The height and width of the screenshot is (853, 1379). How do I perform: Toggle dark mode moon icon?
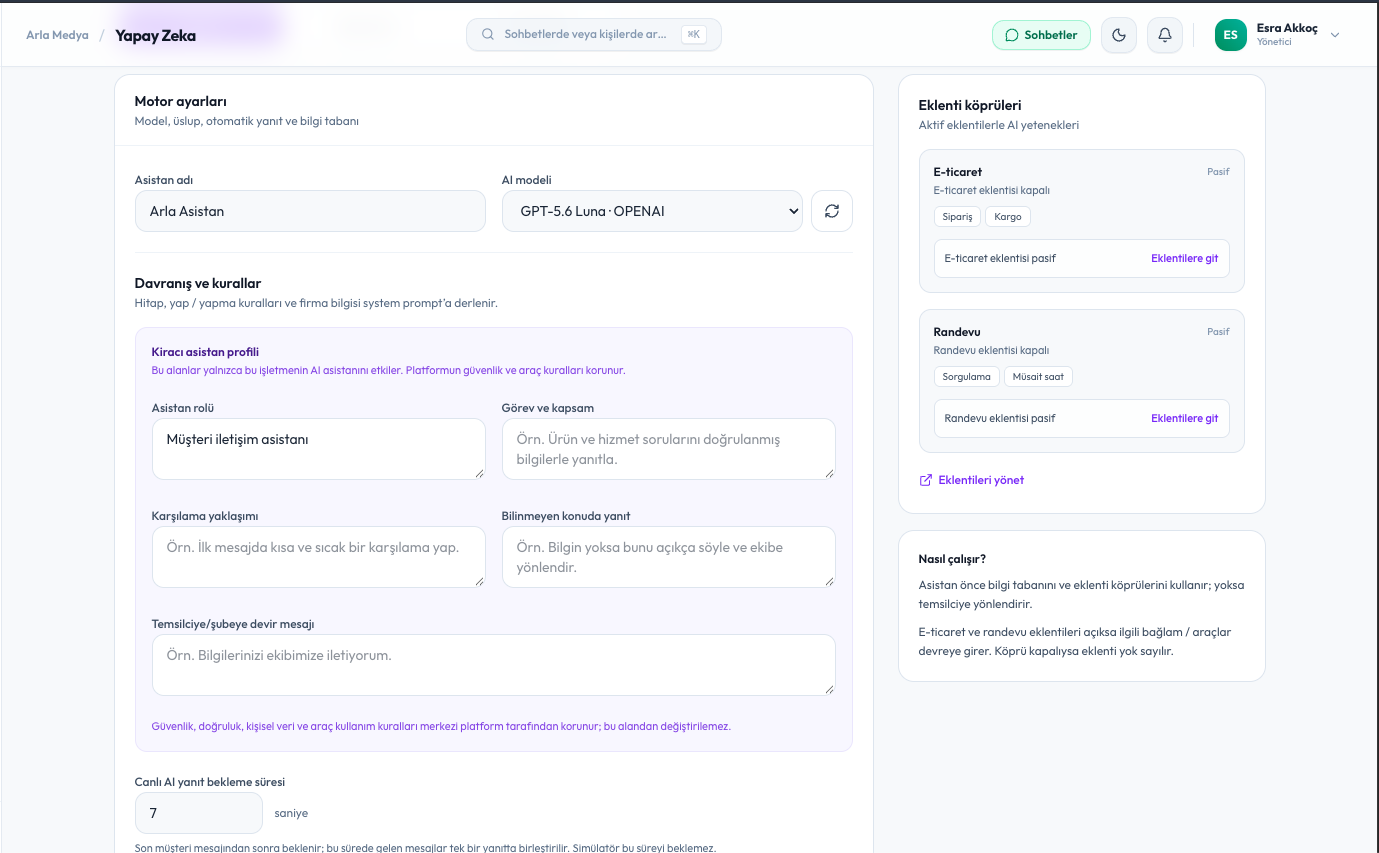[x=1119, y=35]
